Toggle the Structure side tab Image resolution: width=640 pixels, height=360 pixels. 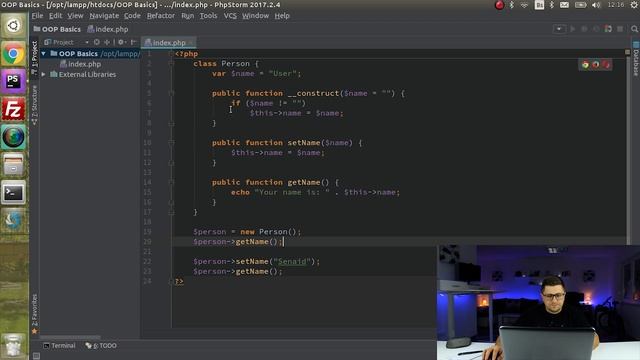pyautogui.click(x=34, y=105)
